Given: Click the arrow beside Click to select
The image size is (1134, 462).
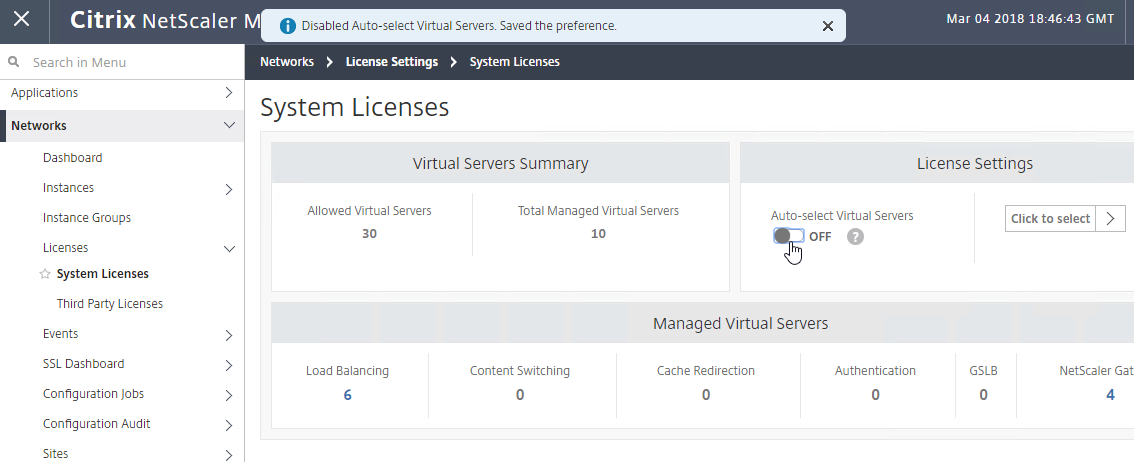Looking at the screenshot, I should [1111, 218].
